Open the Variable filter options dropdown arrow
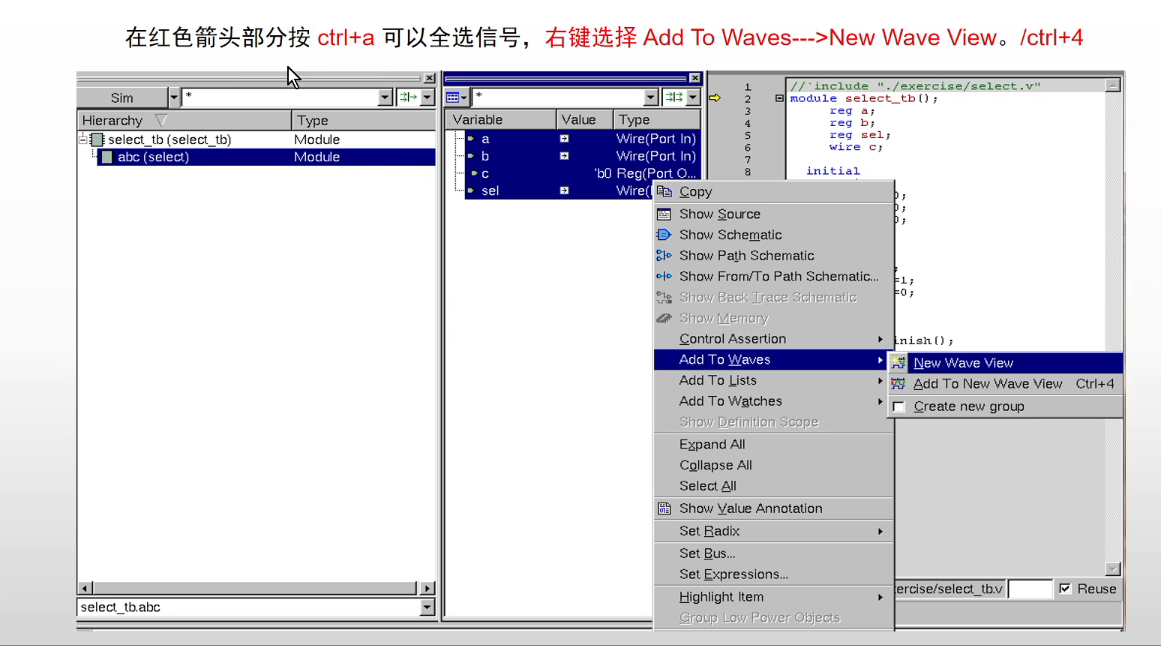 coord(693,97)
